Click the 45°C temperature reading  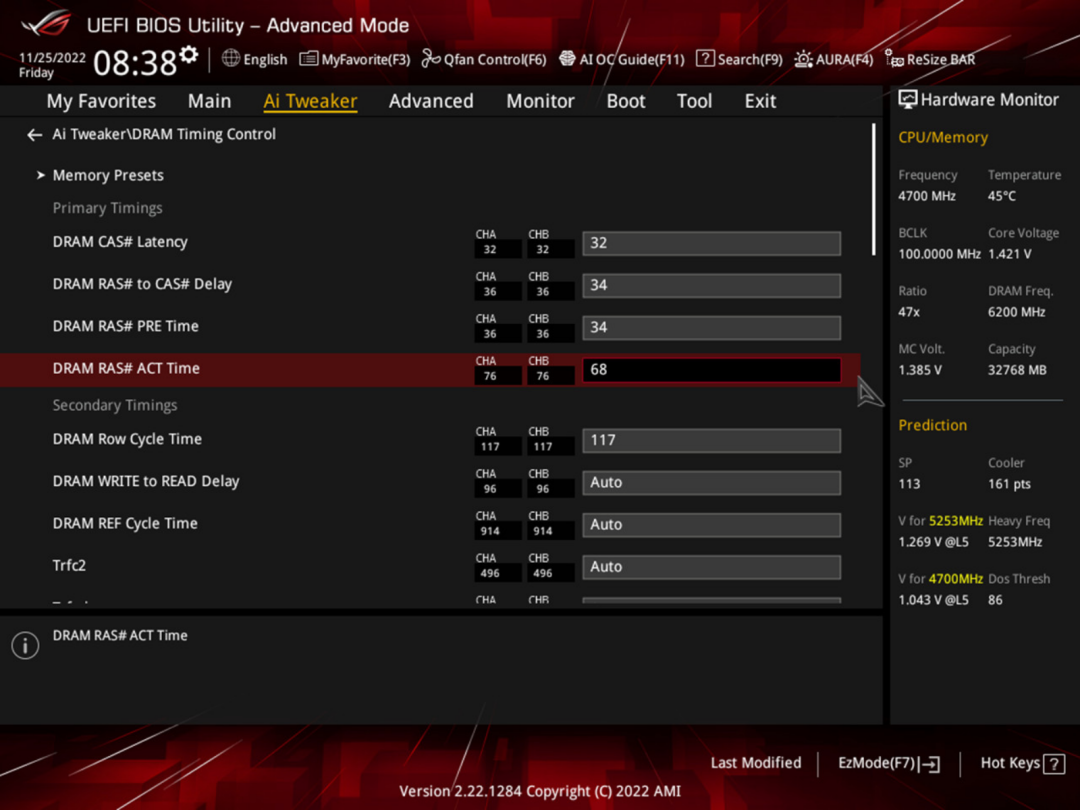click(1001, 196)
